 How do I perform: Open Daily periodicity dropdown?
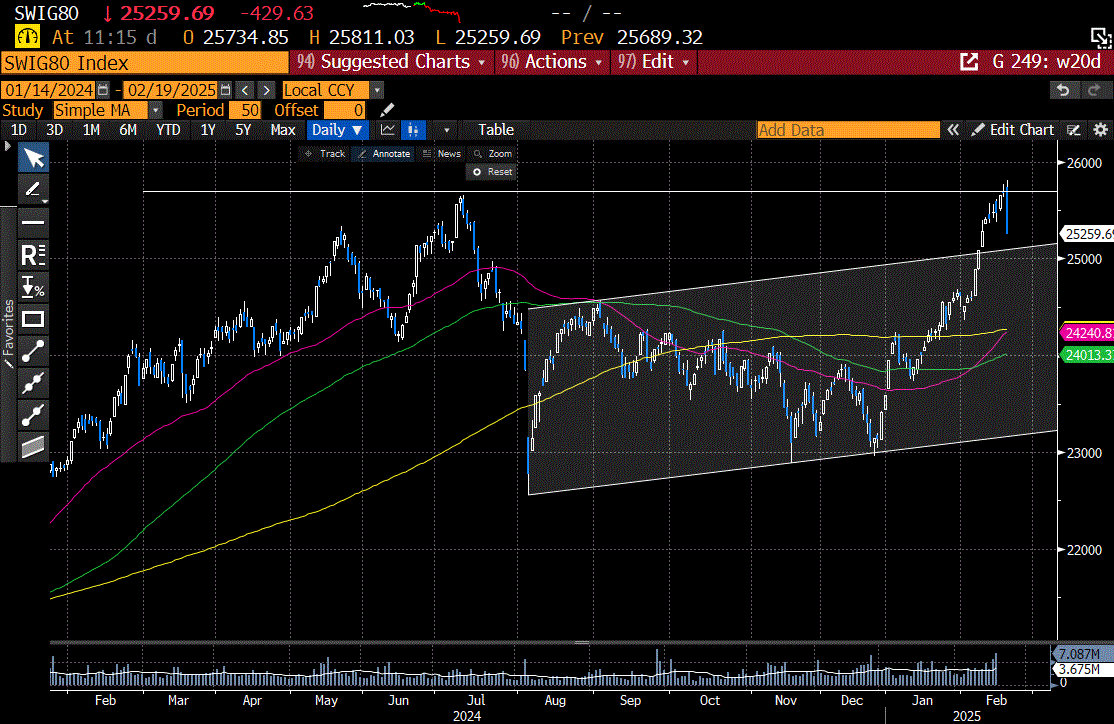pos(337,130)
